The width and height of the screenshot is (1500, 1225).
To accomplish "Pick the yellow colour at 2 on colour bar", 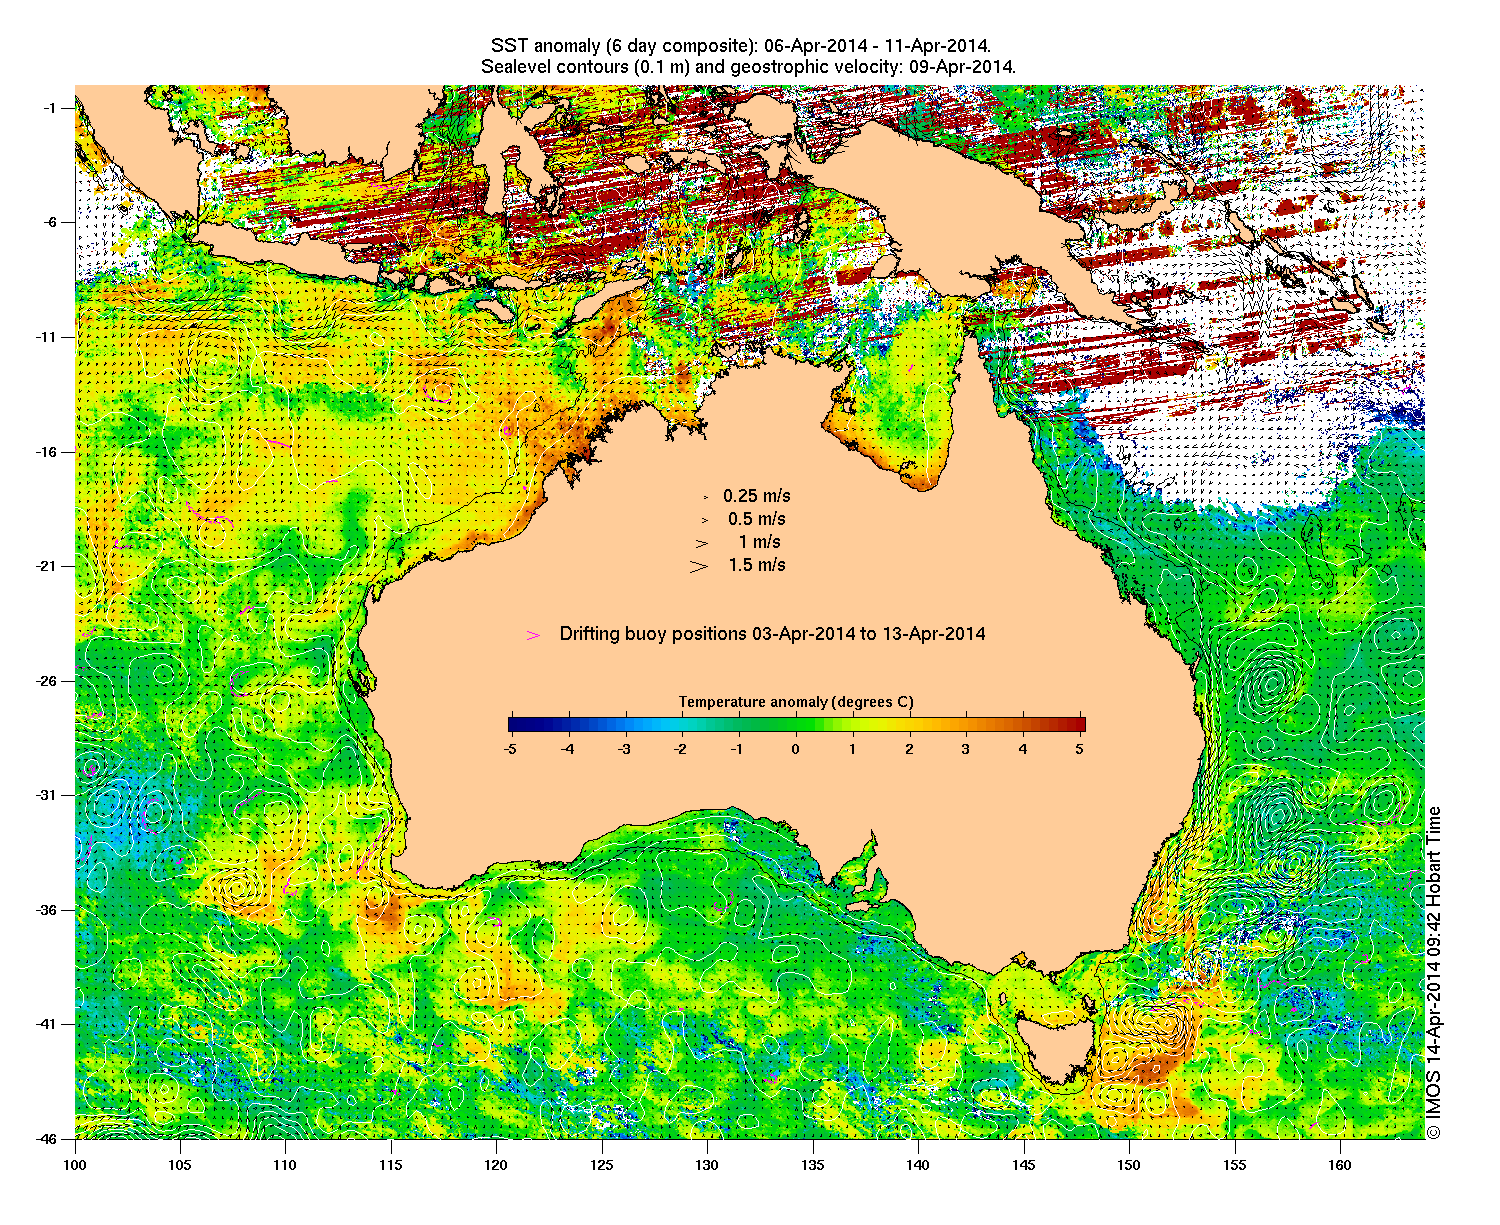I will [x=910, y=725].
